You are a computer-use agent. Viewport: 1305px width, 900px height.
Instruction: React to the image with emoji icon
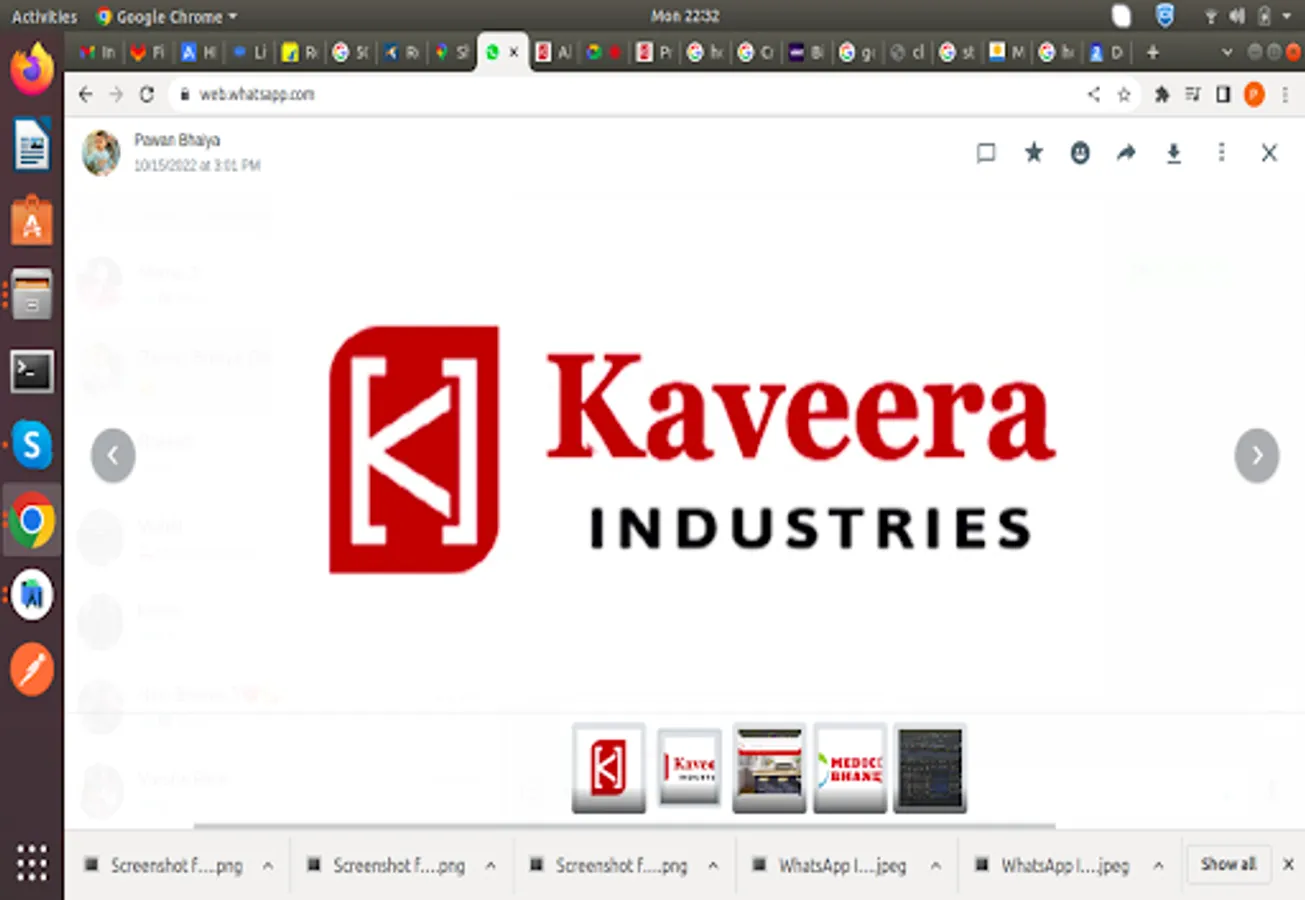pos(1080,152)
